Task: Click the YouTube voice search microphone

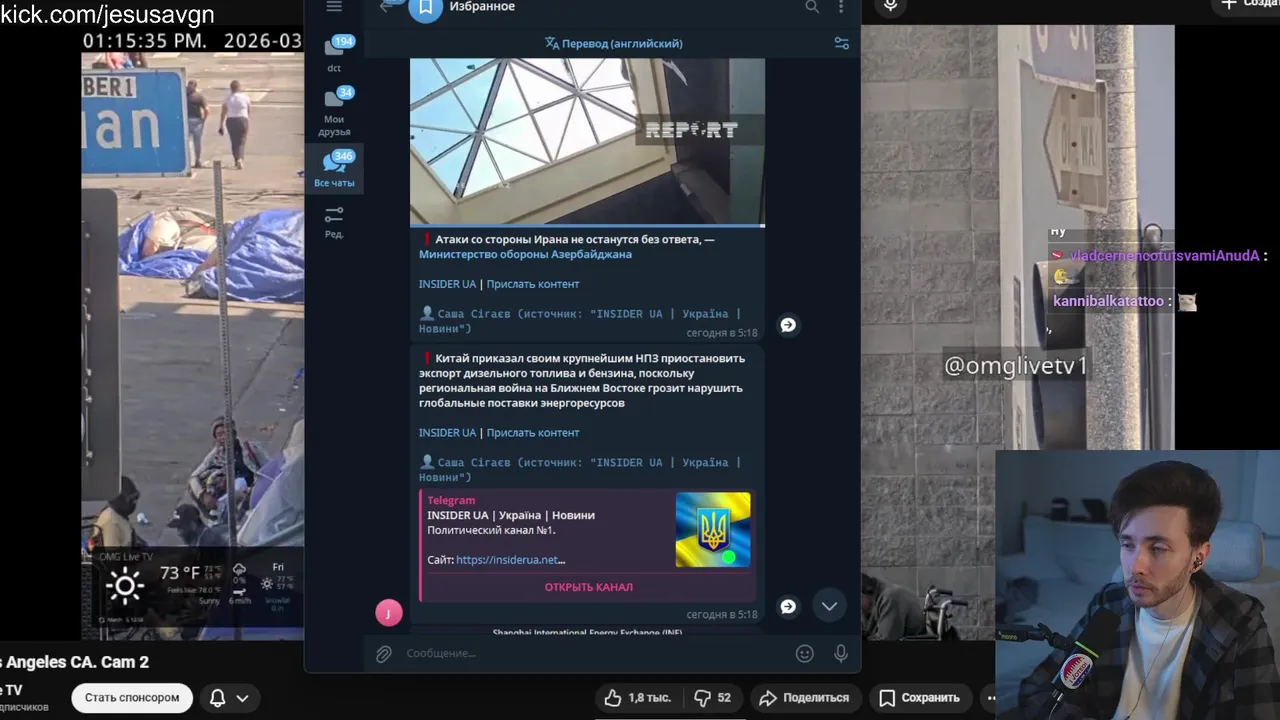Action: 890,6
